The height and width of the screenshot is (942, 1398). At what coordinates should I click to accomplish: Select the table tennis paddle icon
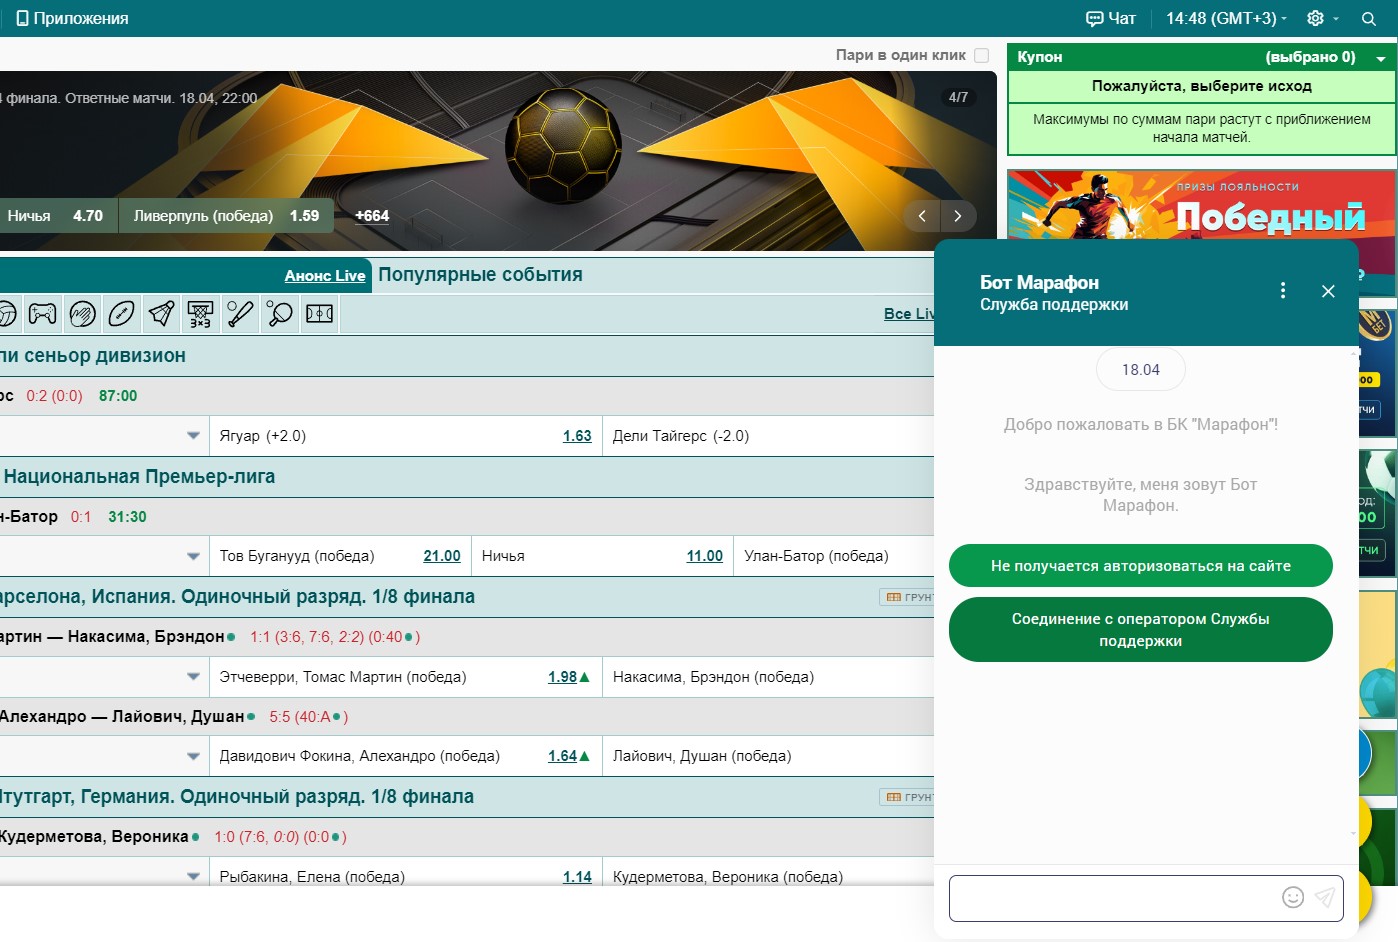click(x=279, y=314)
